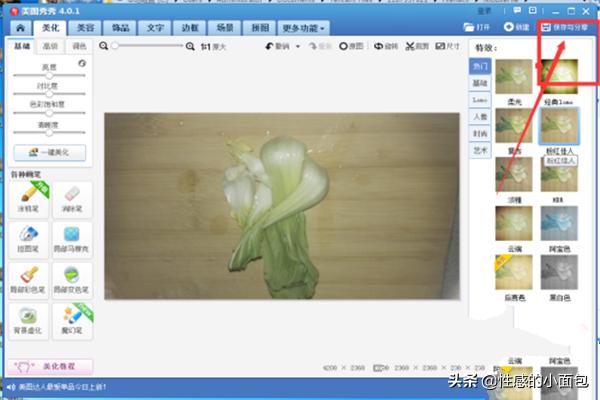Click the home icon tab
Image resolution: width=600 pixels, height=400 pixels.
point(19,27)
